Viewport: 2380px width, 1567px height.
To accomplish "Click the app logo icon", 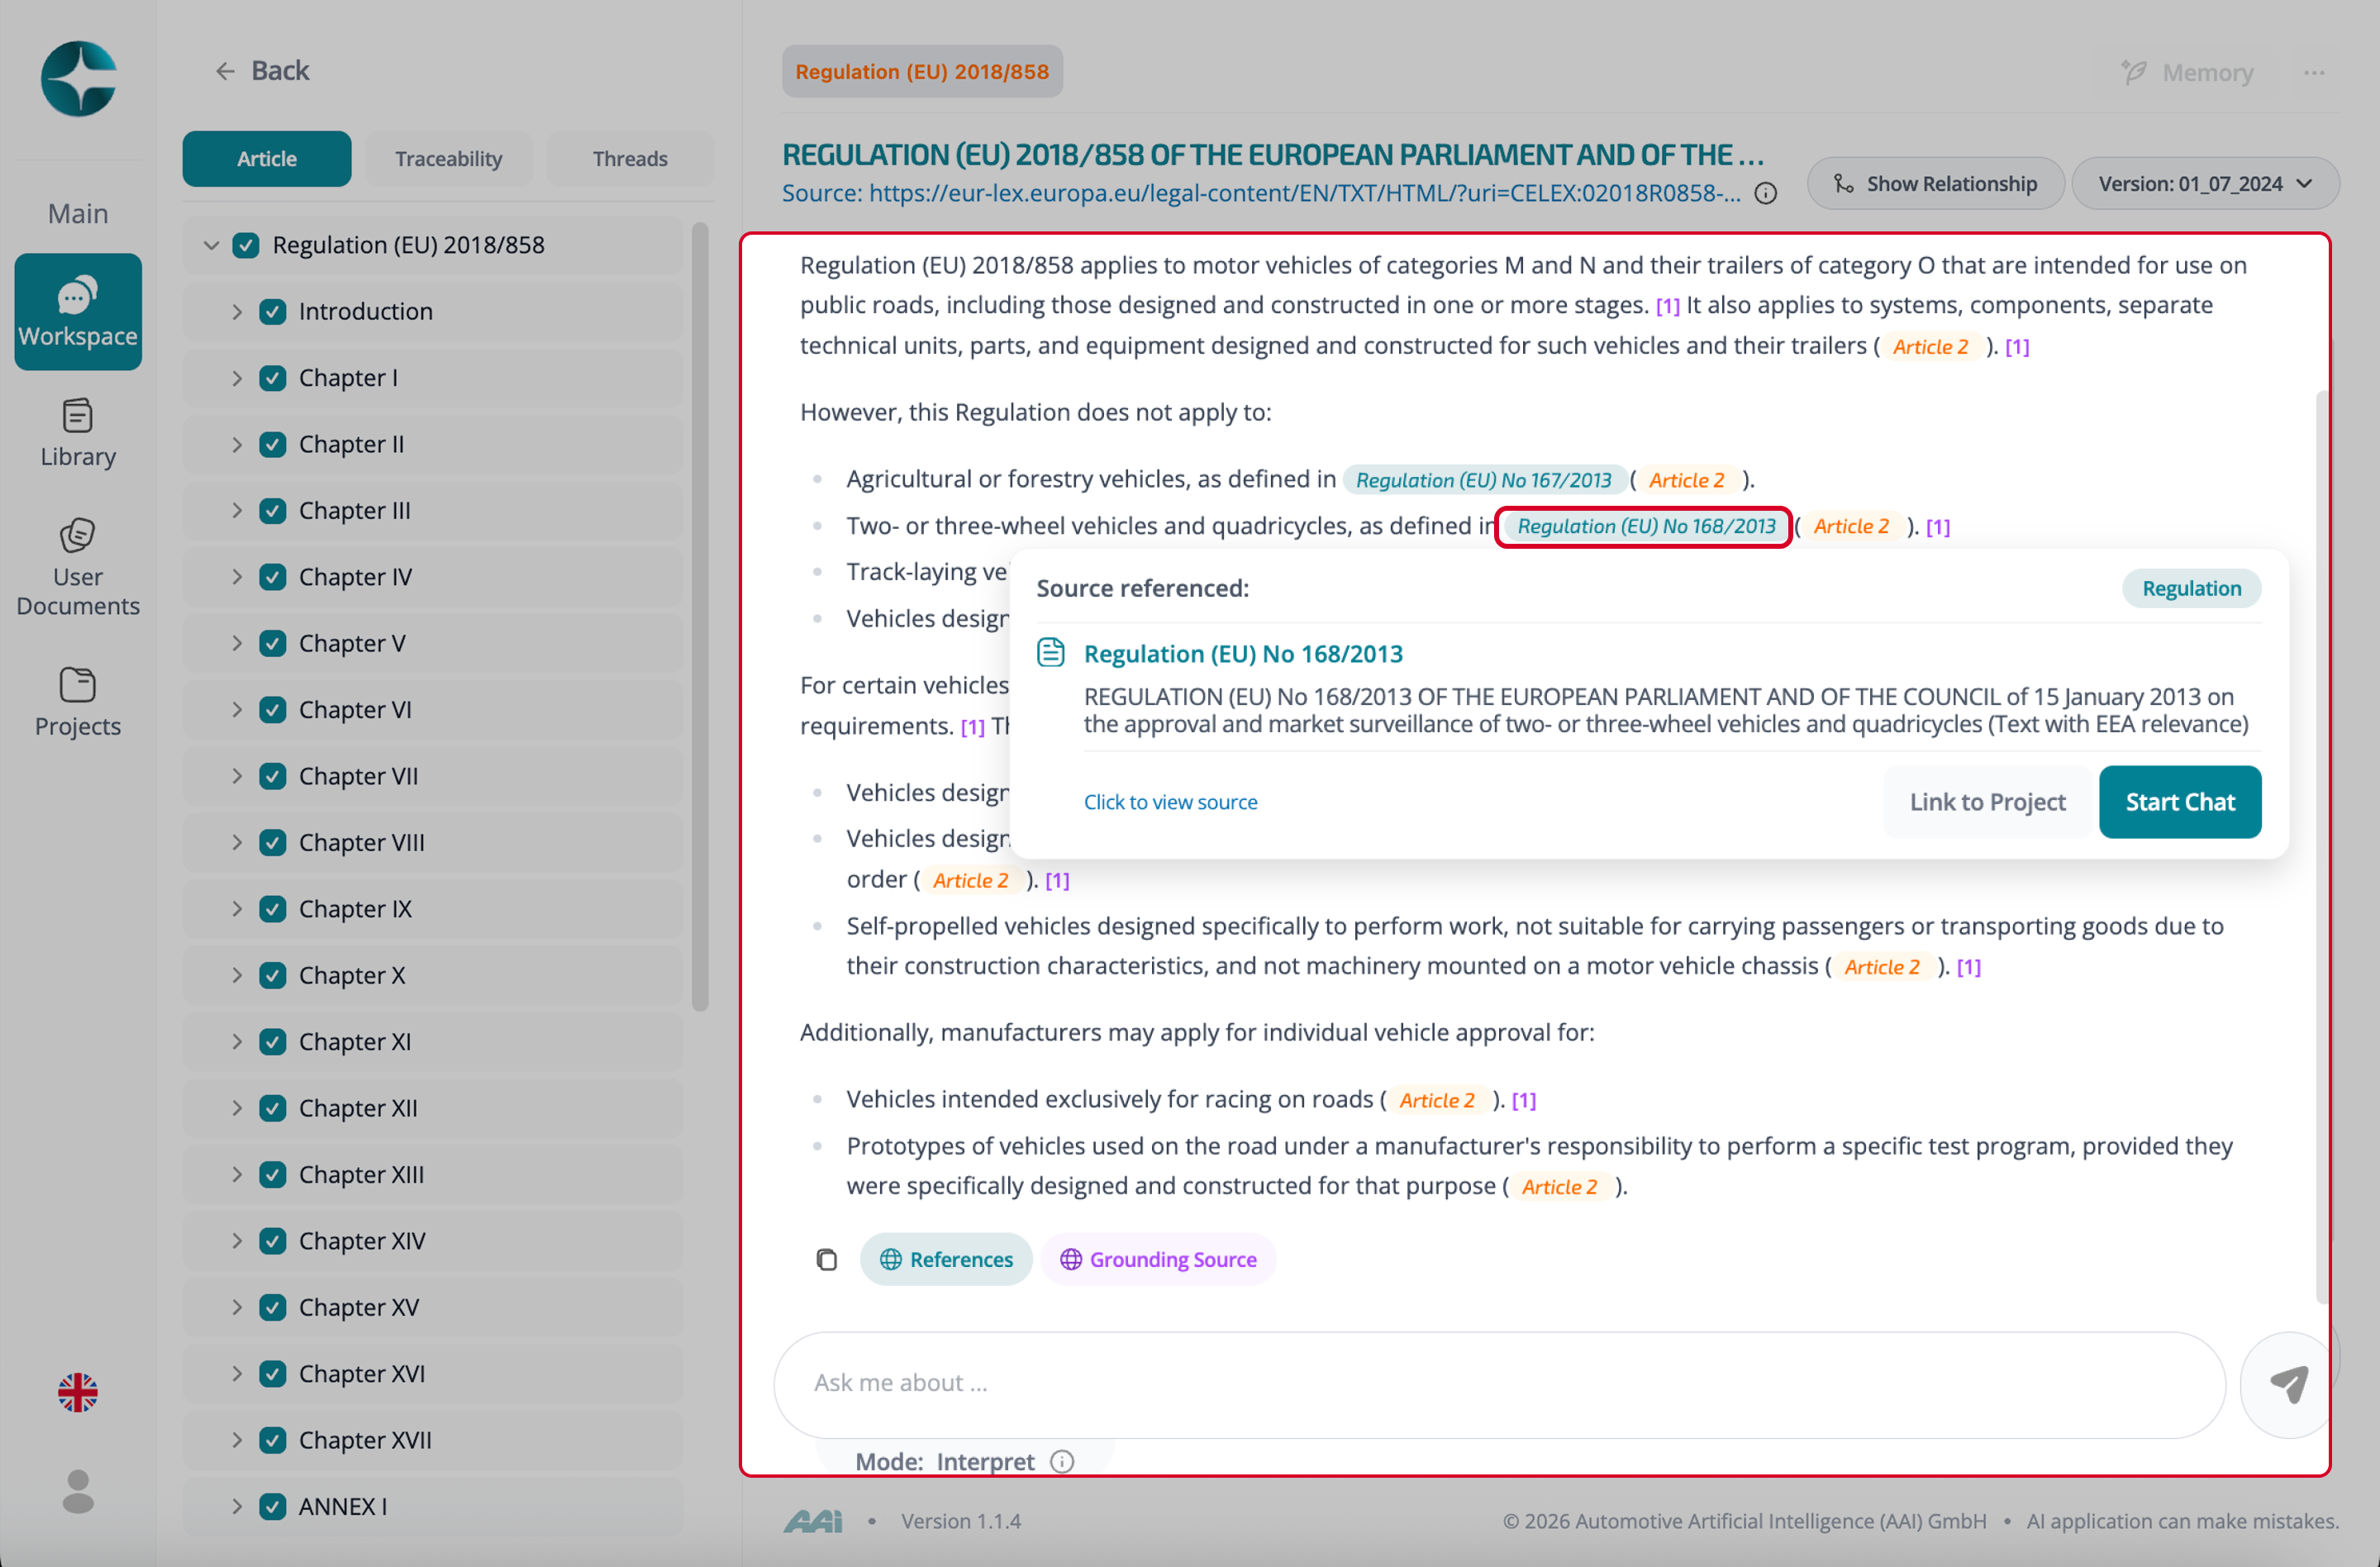I will 78,78.
